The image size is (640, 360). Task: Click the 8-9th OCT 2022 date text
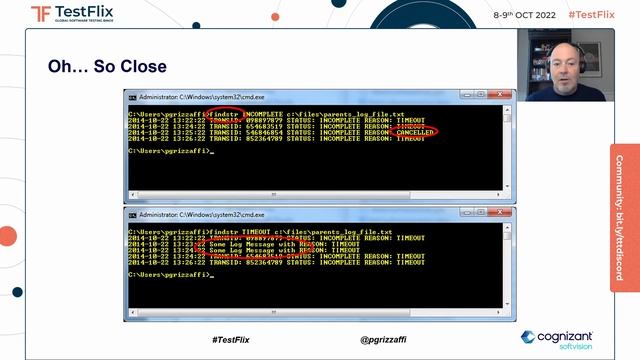pyautogui.click(x=524, y=15)
